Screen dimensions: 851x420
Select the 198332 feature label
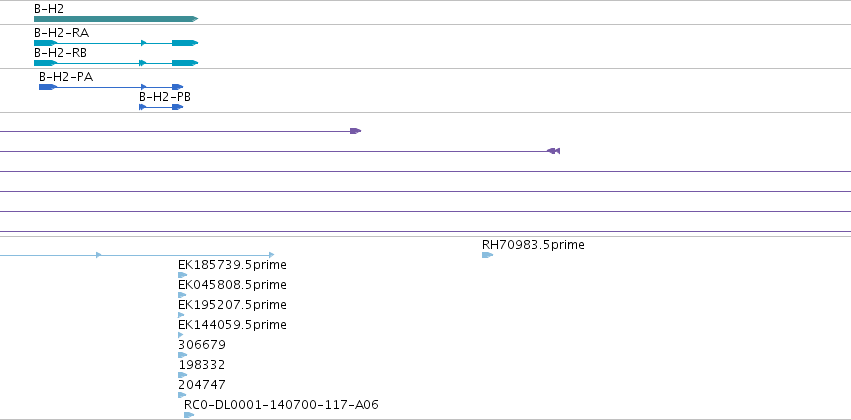pyautogui.click(x=201, y=365)
